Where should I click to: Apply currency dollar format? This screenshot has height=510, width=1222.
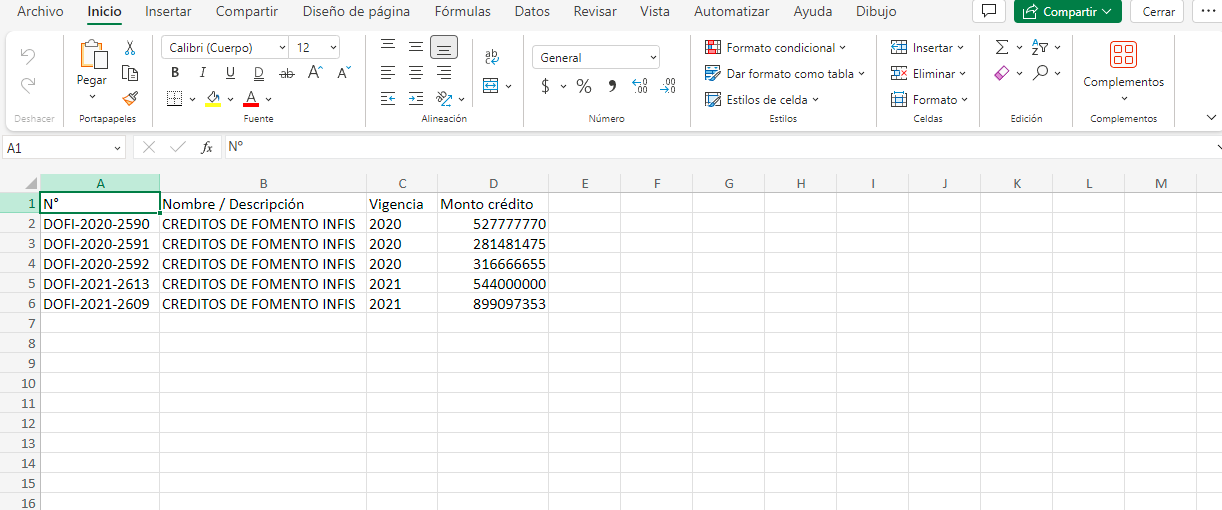click(x=545, y=86)
